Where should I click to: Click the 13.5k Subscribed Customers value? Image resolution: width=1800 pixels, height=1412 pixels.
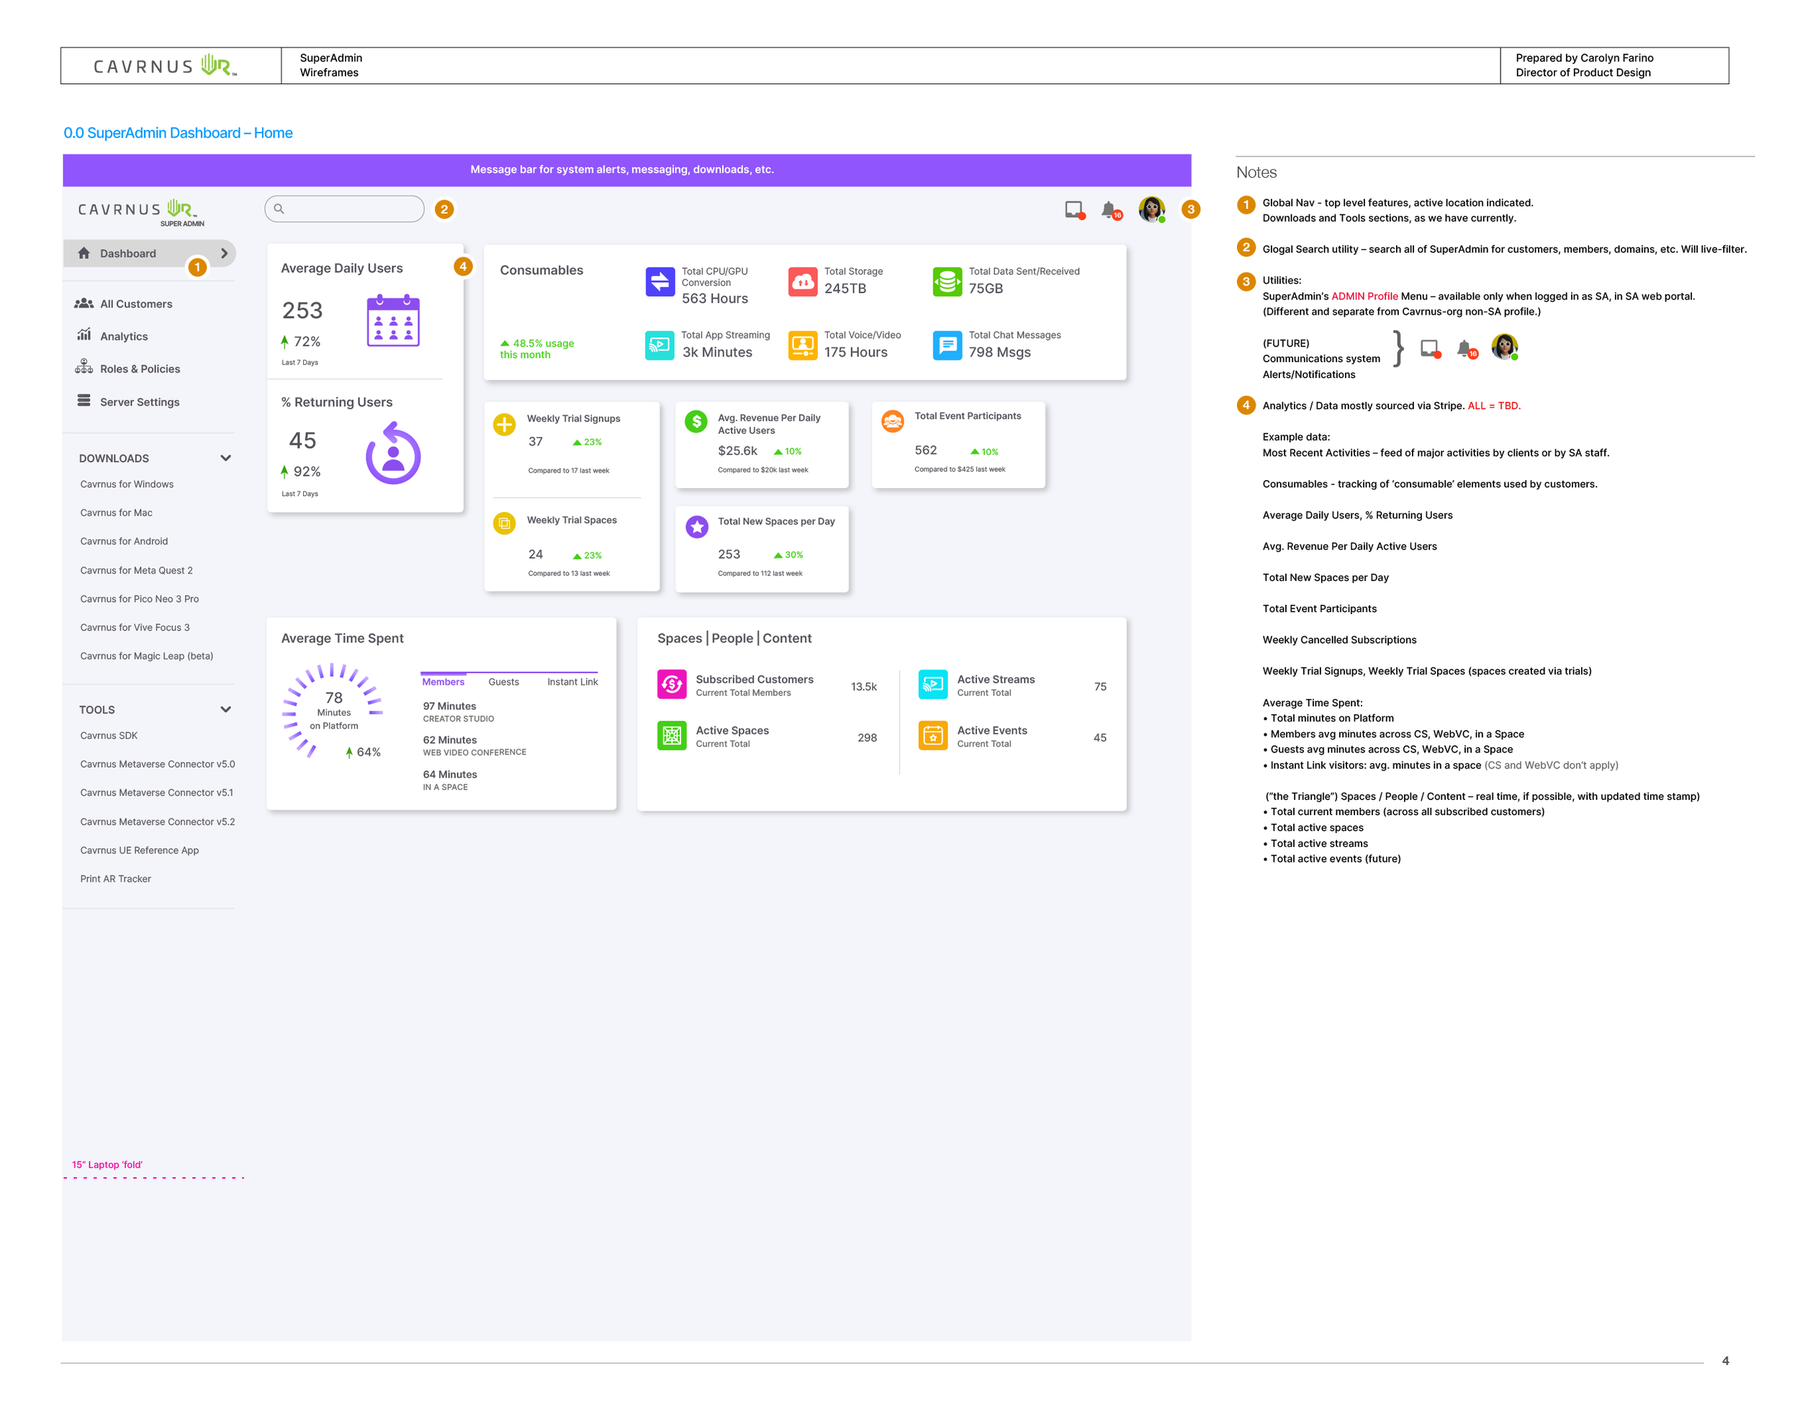(x=864, y=687)
